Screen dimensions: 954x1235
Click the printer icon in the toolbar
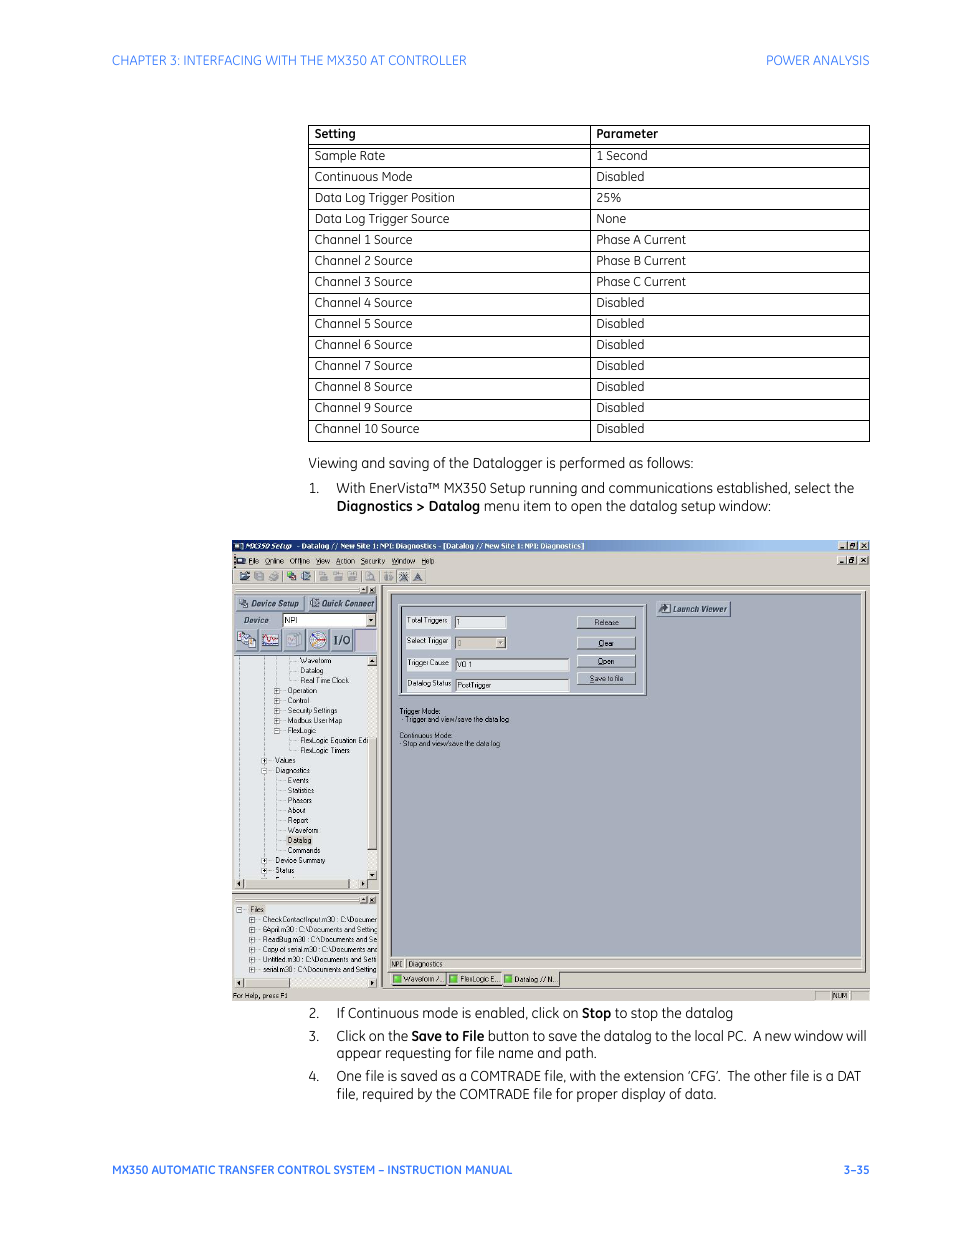(273, 576)
